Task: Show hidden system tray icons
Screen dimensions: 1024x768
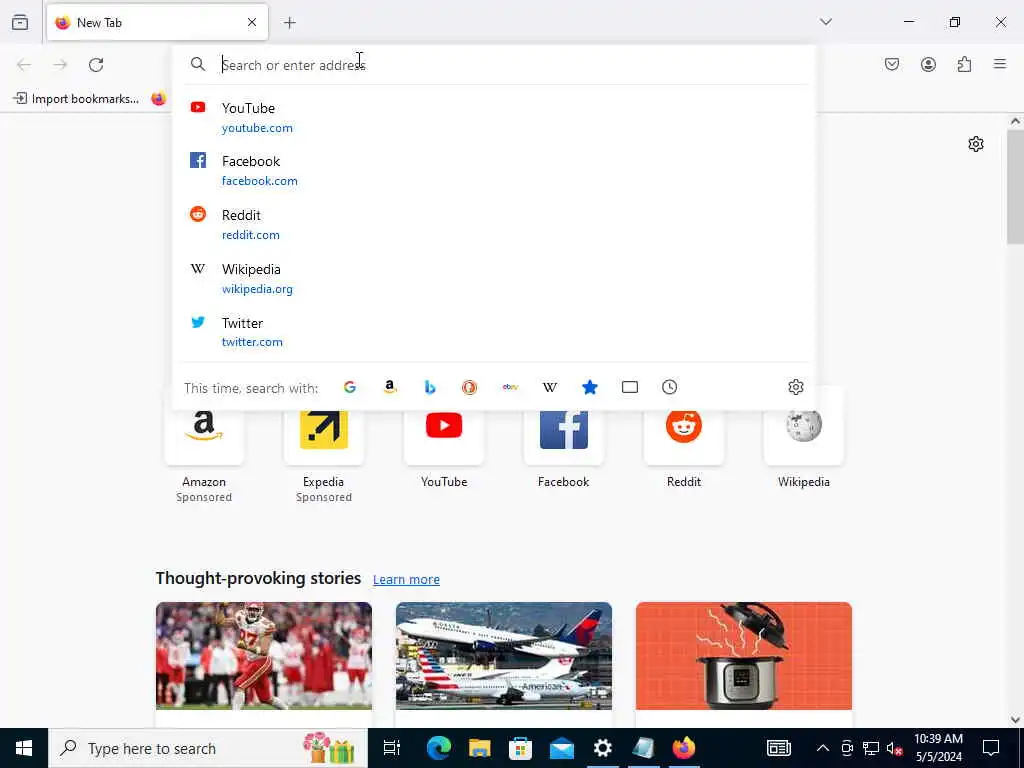Action: click(x=823, y=748)
